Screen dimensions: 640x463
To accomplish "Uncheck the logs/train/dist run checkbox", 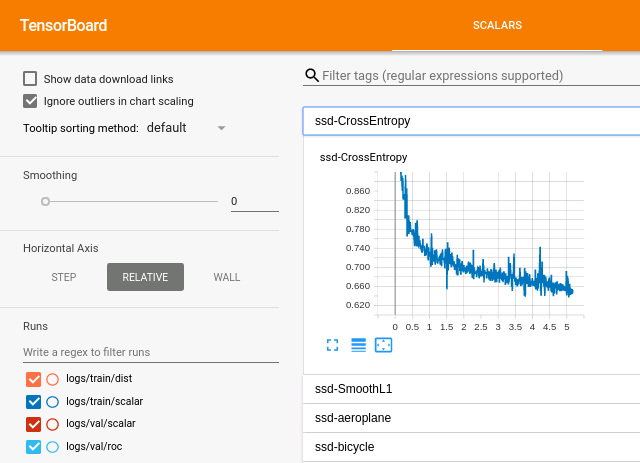I will pos(33,379).
